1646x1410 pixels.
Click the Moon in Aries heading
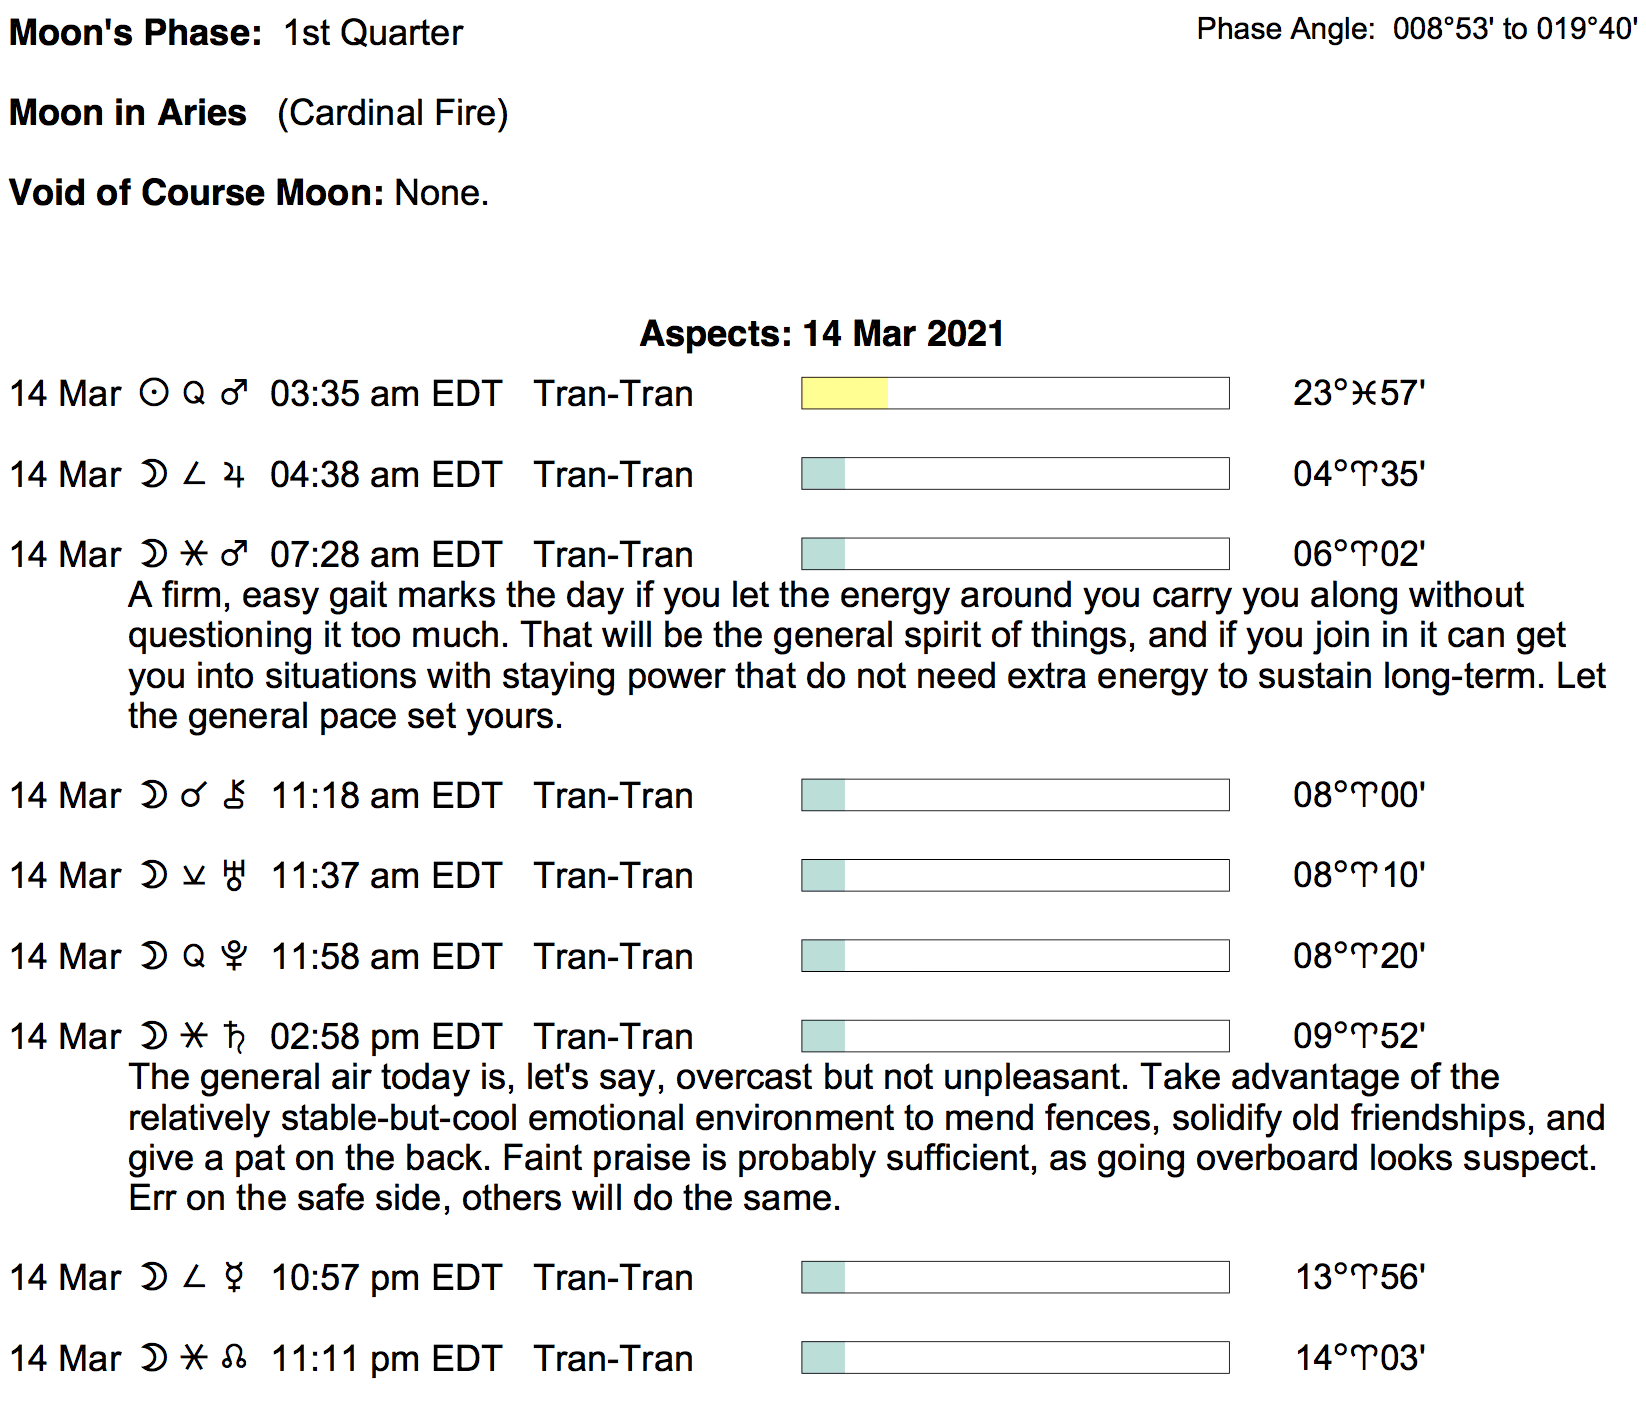point(128,112)
